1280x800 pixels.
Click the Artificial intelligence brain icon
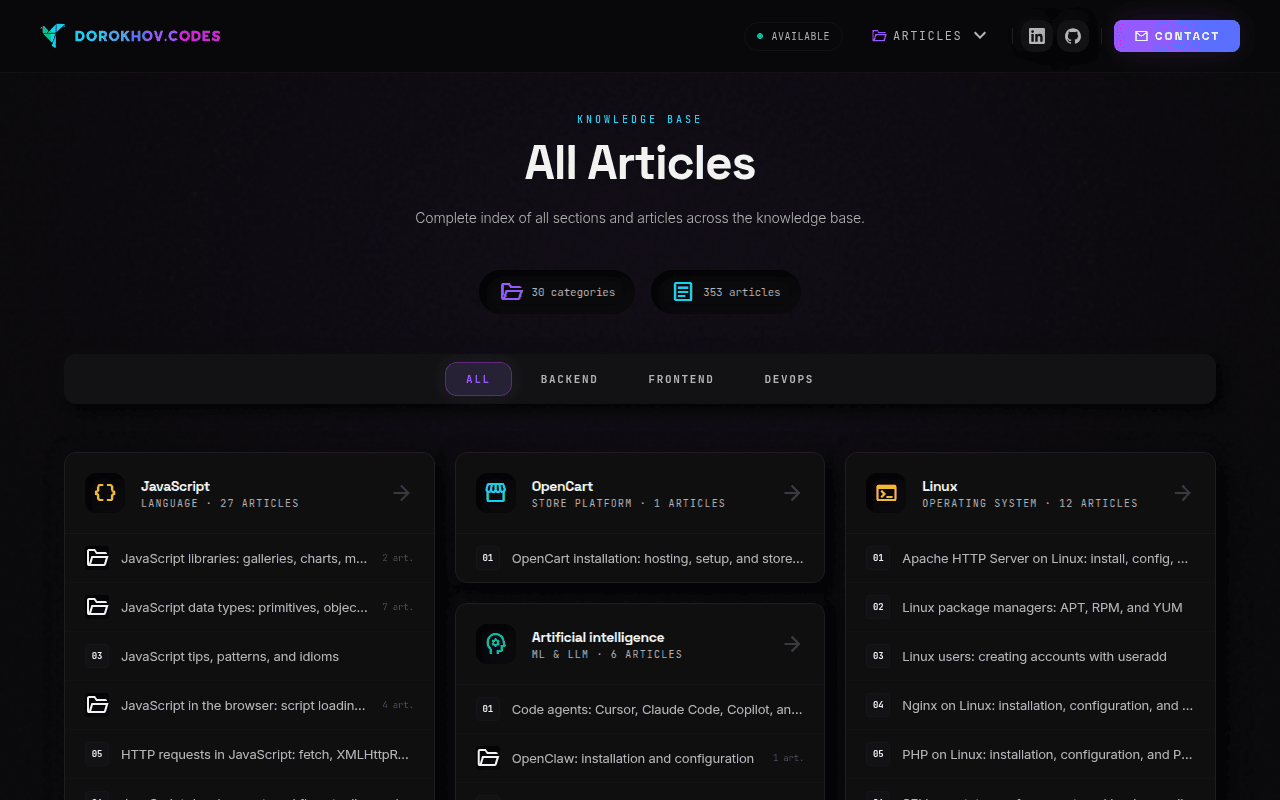(x=496, y=645)
